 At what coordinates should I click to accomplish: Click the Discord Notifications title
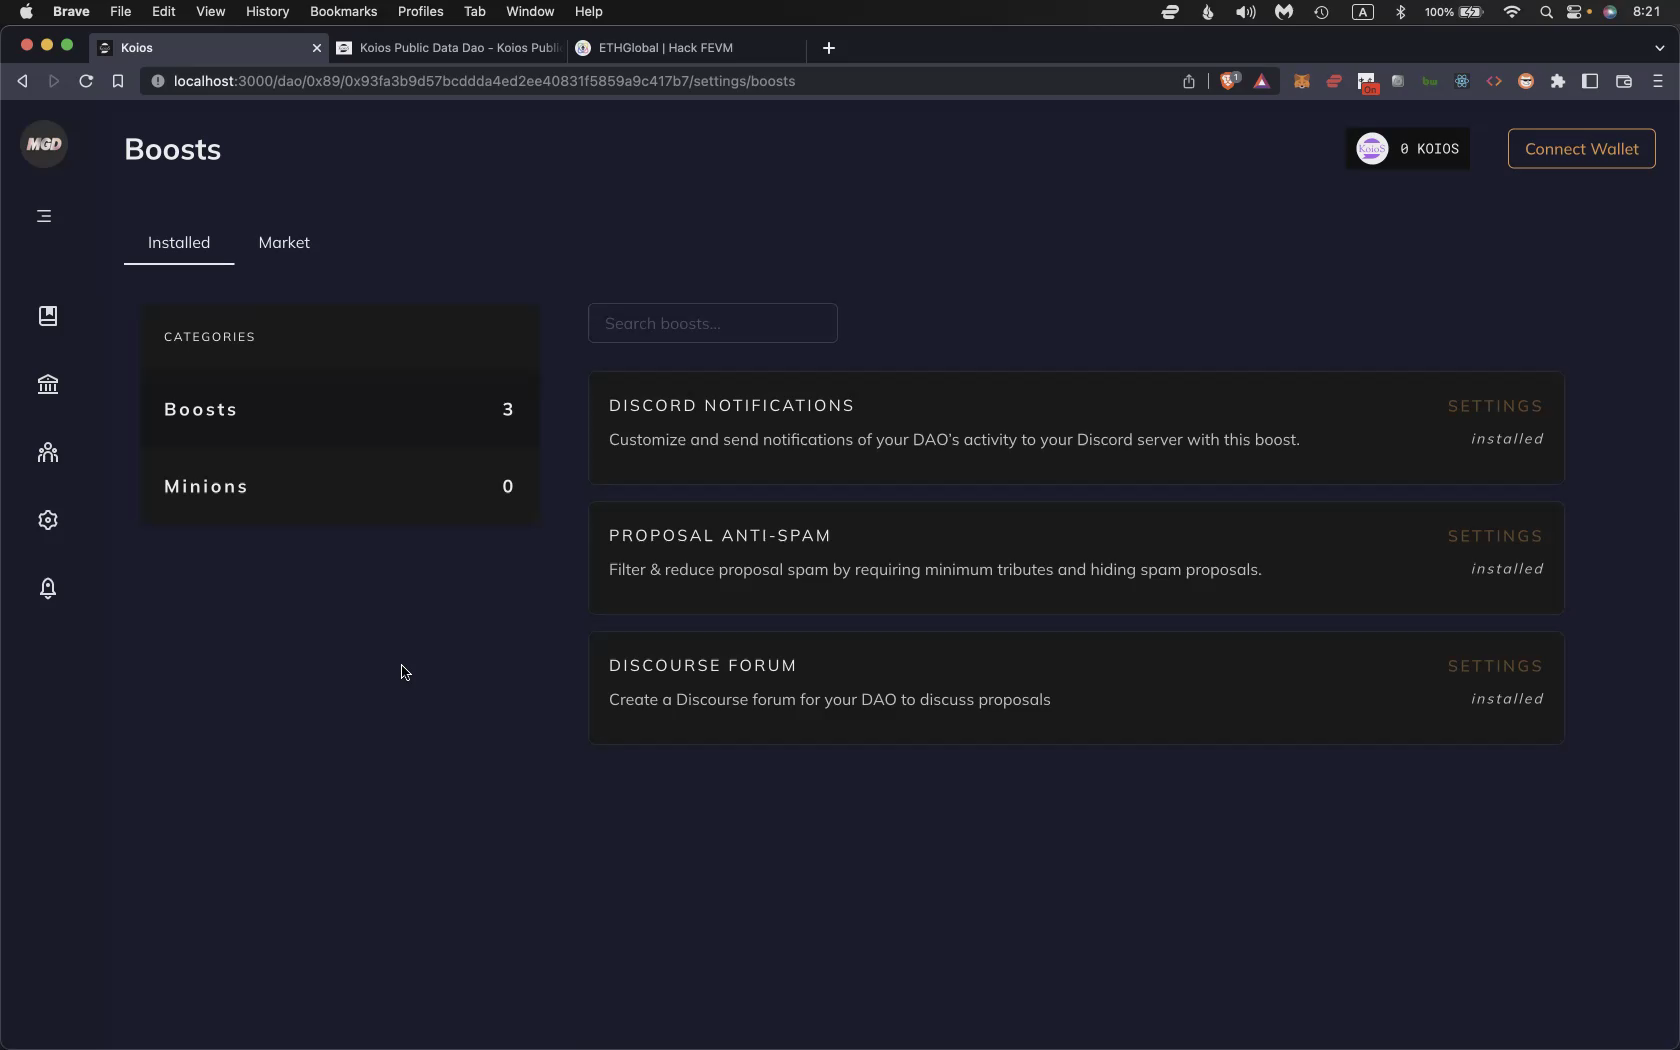click(732, 405)
